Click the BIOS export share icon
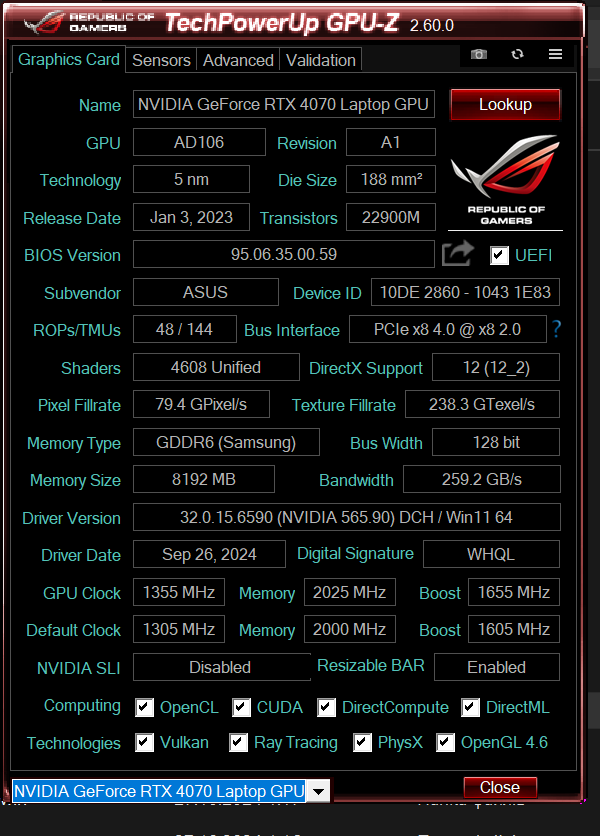Viewport: 600px width, 836px height. tap(458, 254)
